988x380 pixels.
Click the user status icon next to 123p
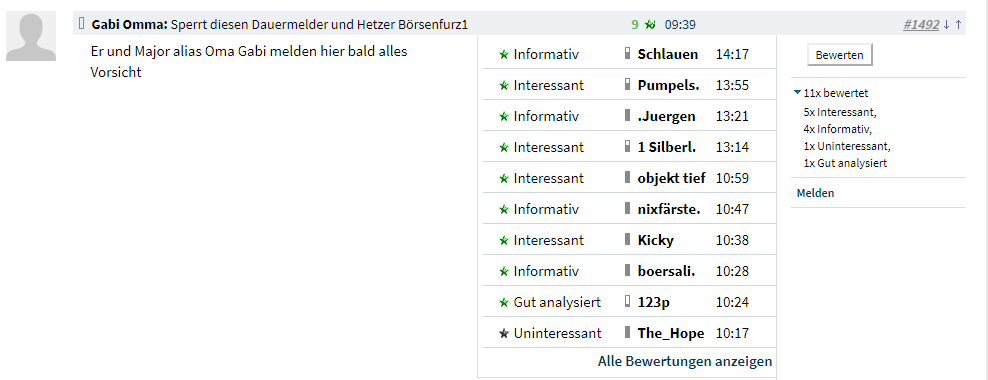pyautogui.click(x=627, y=302)
